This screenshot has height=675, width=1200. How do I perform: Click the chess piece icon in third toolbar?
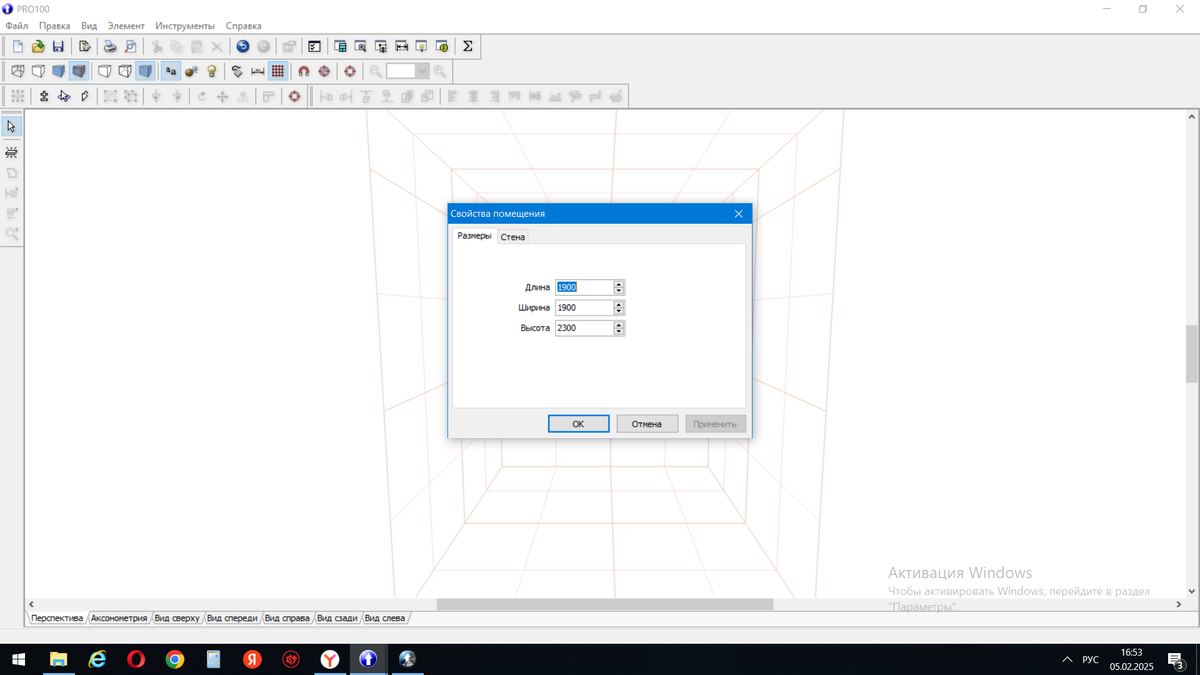[44, 96]
